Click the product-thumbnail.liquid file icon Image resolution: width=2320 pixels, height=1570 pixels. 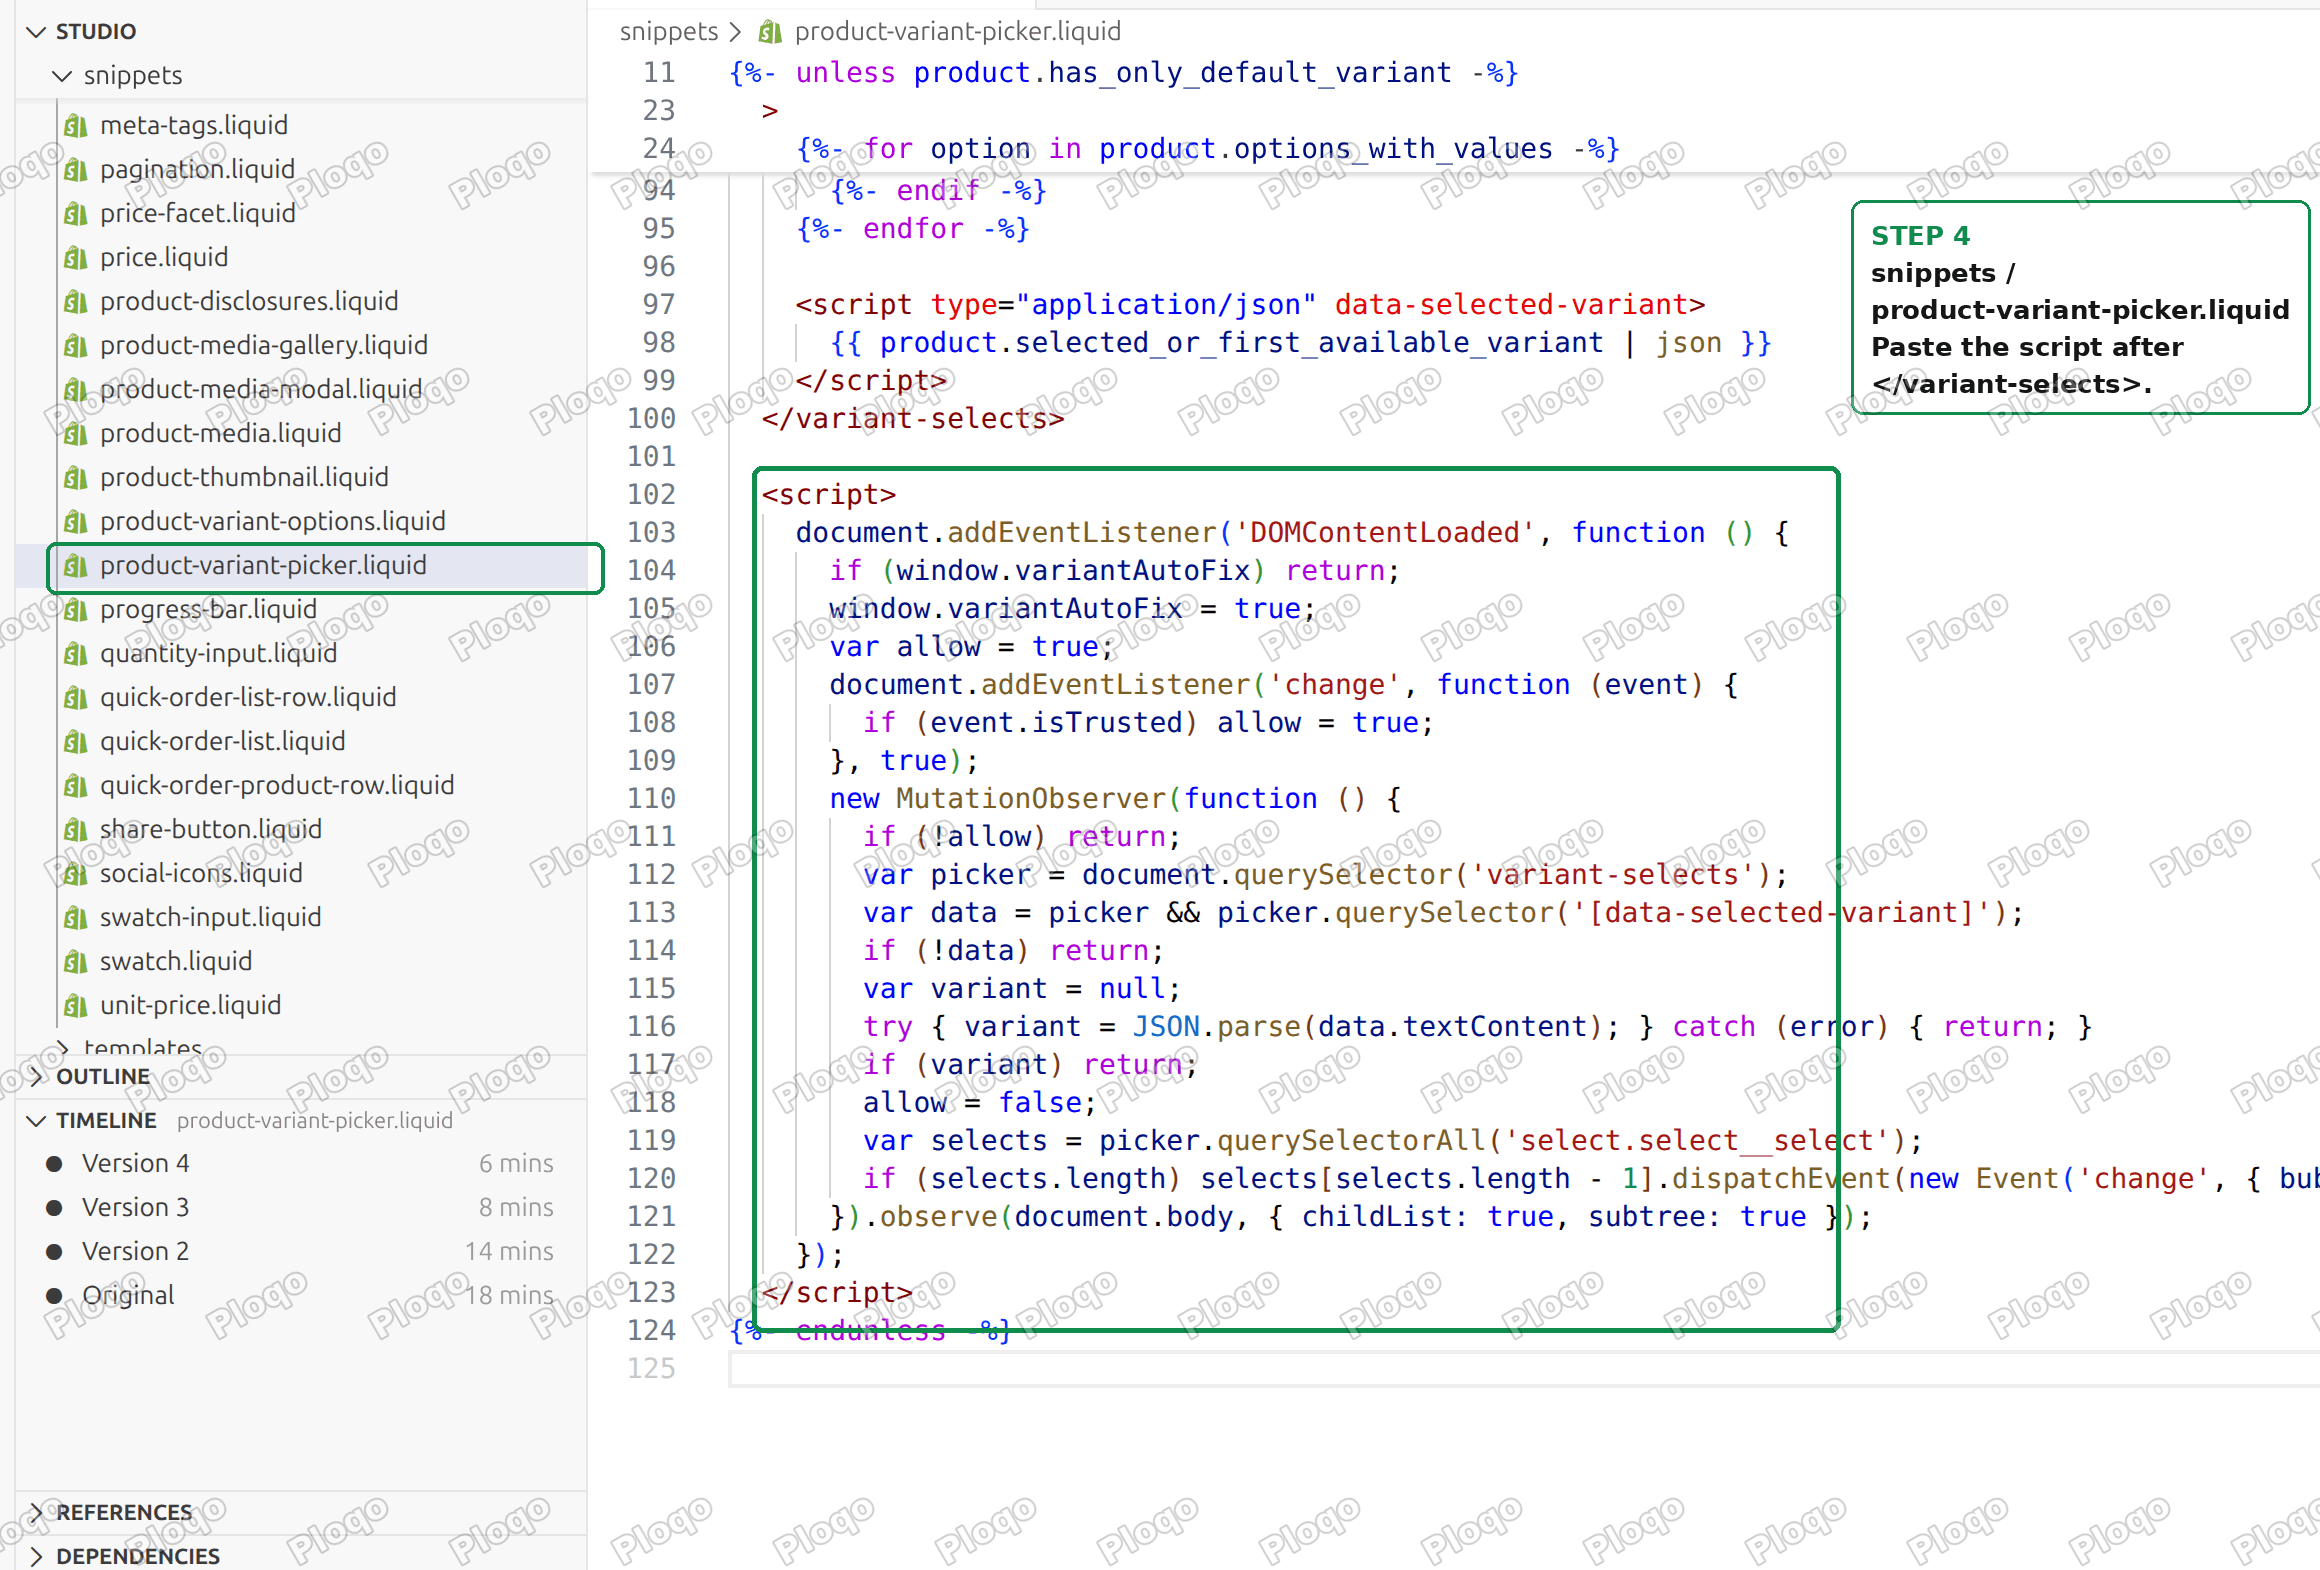(75, 478)
